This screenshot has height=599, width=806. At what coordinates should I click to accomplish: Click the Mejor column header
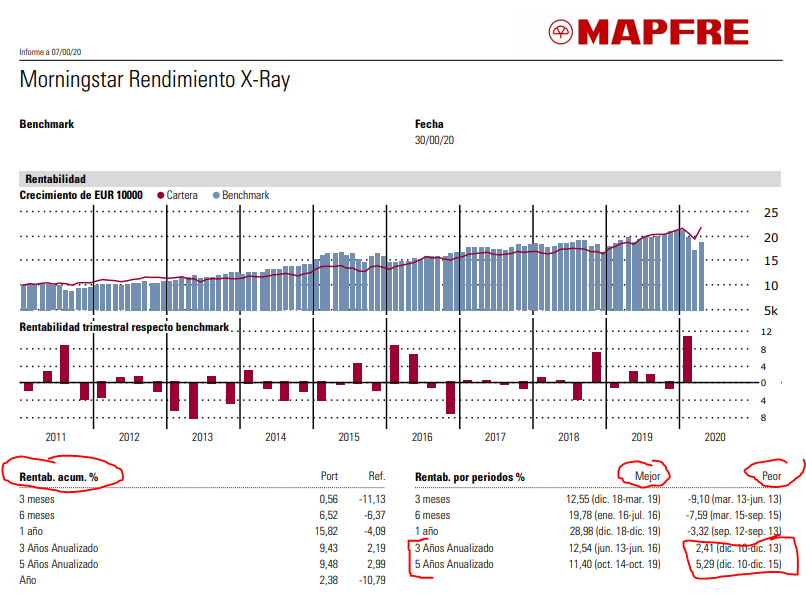(648, 476)
